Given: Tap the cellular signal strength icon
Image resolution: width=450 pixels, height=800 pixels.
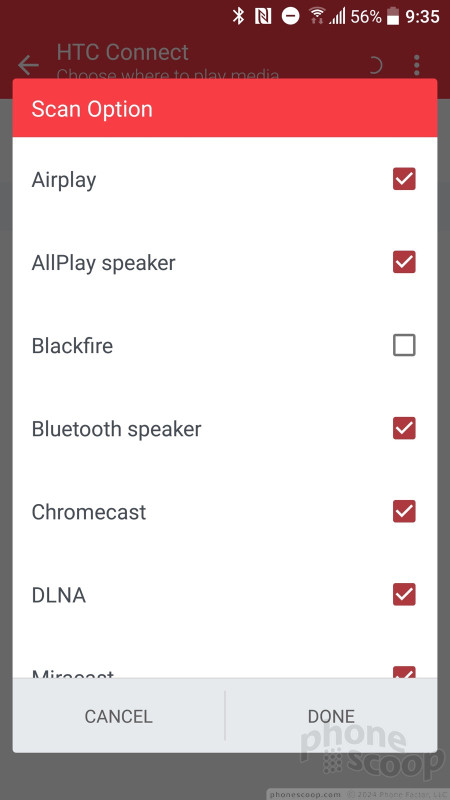Looking at the screenshot, I should coord(337,17).
